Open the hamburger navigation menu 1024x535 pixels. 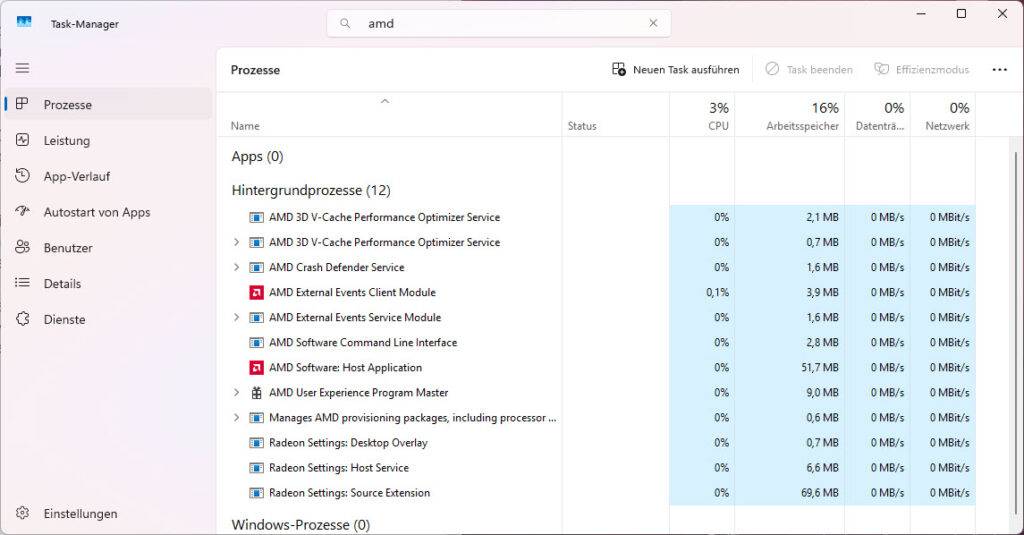point(22,68)
